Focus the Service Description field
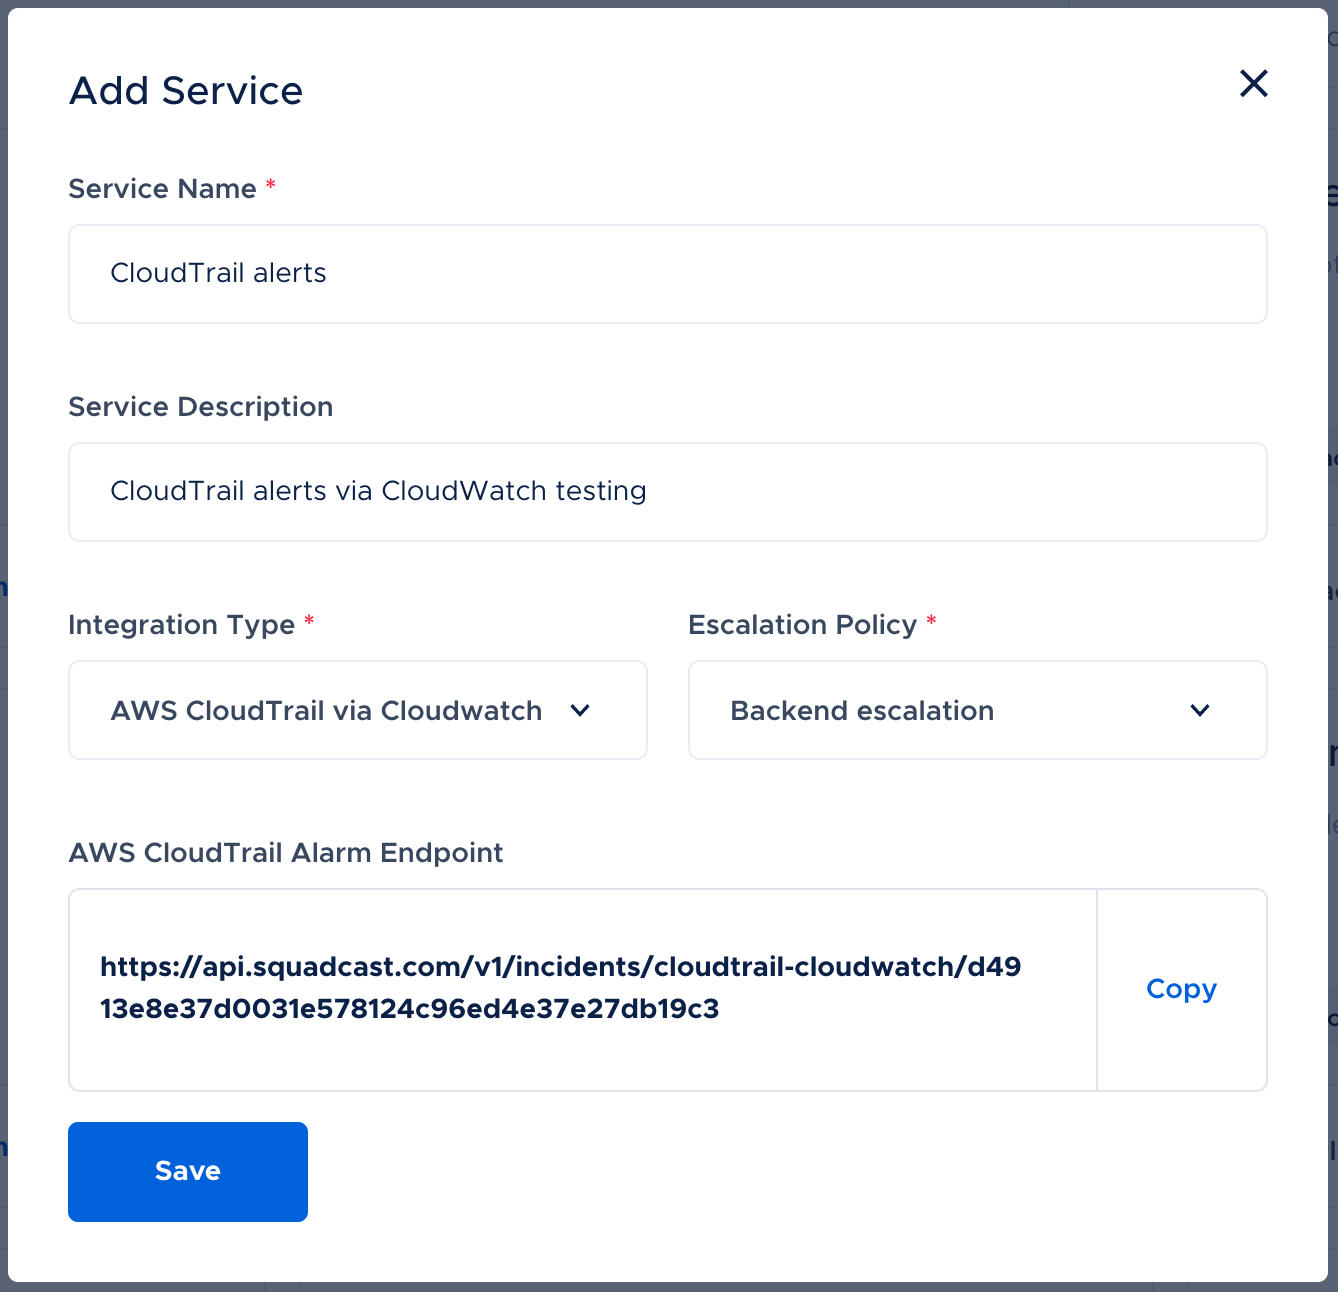This screenshot has width=1338, height=1292. click(x=668, y=492)
